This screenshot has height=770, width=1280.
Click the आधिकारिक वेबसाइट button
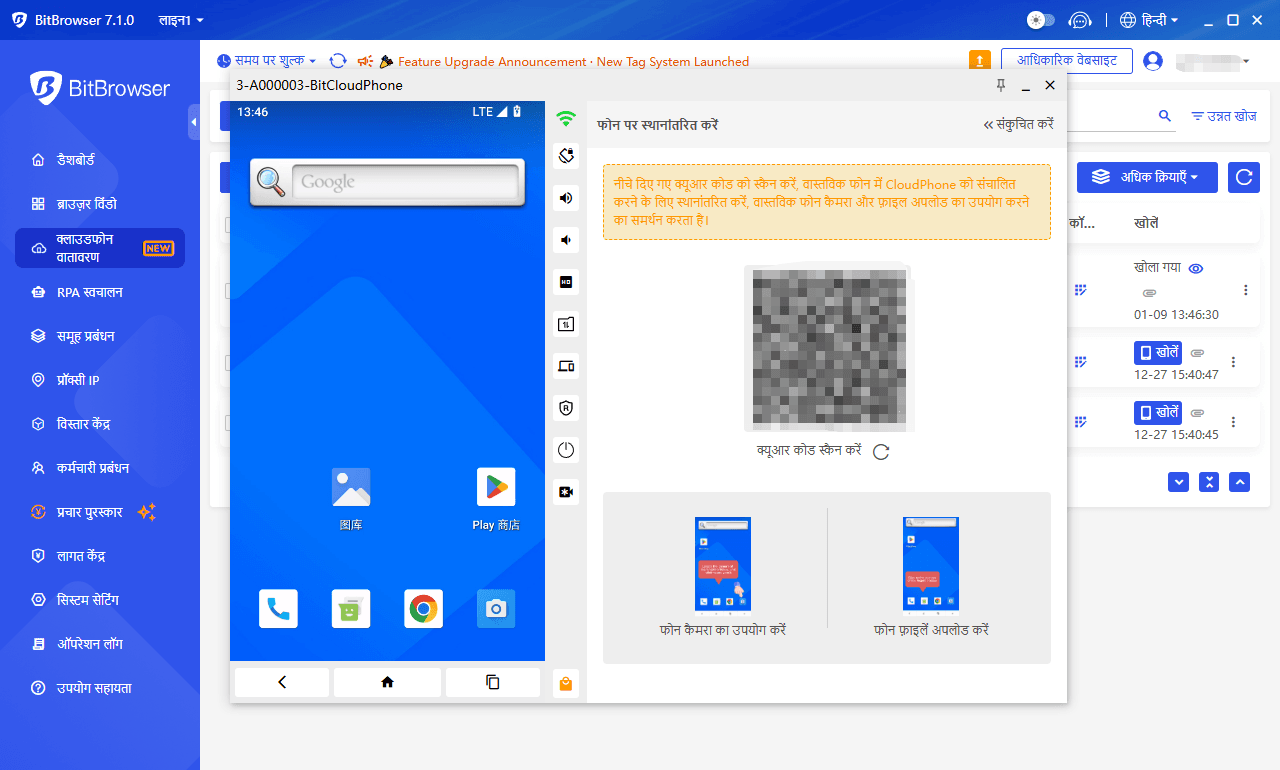[x=1066, y=61]
